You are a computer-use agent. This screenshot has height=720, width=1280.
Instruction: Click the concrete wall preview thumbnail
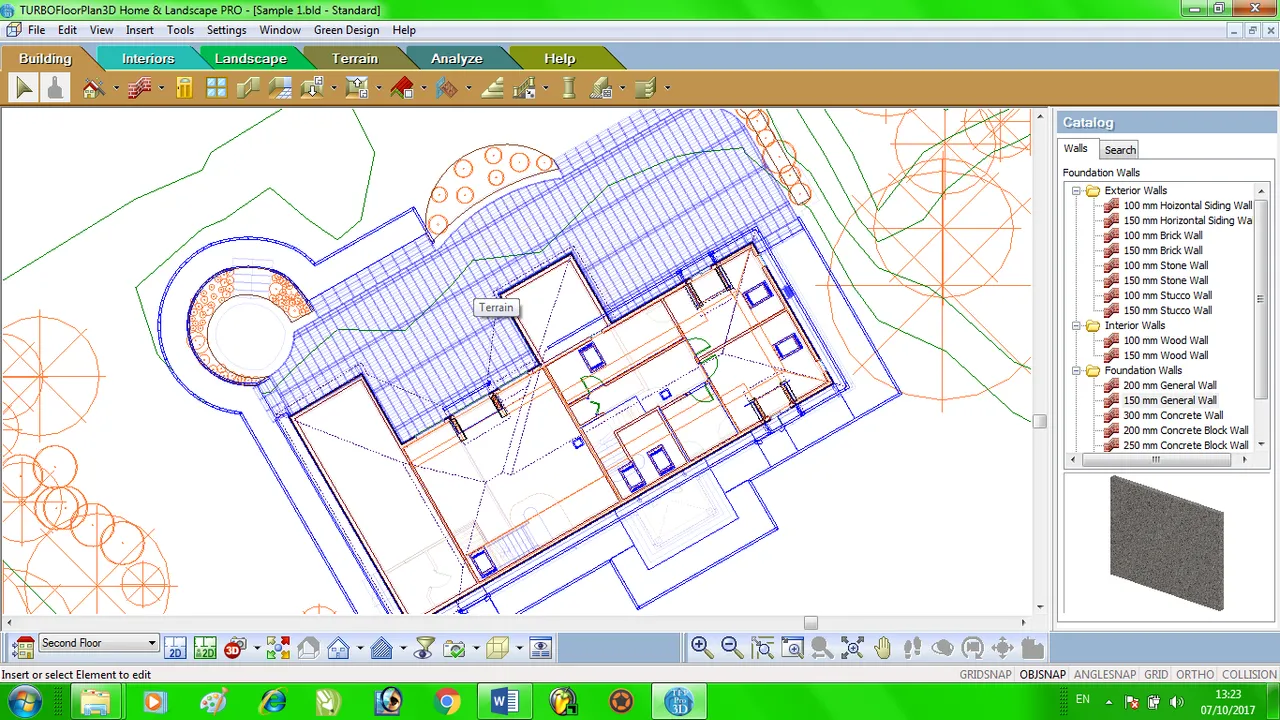pyautogui.click(x=1166, y=541)
